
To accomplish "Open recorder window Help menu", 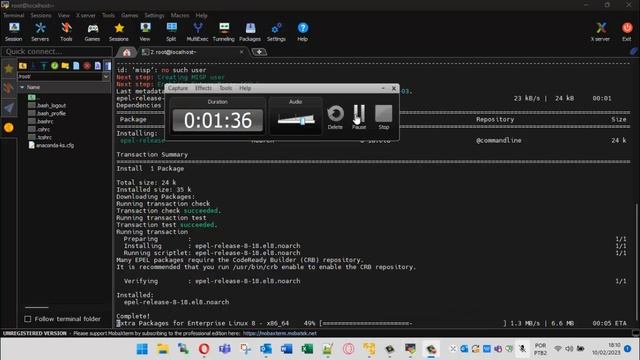I will (245, 88).
